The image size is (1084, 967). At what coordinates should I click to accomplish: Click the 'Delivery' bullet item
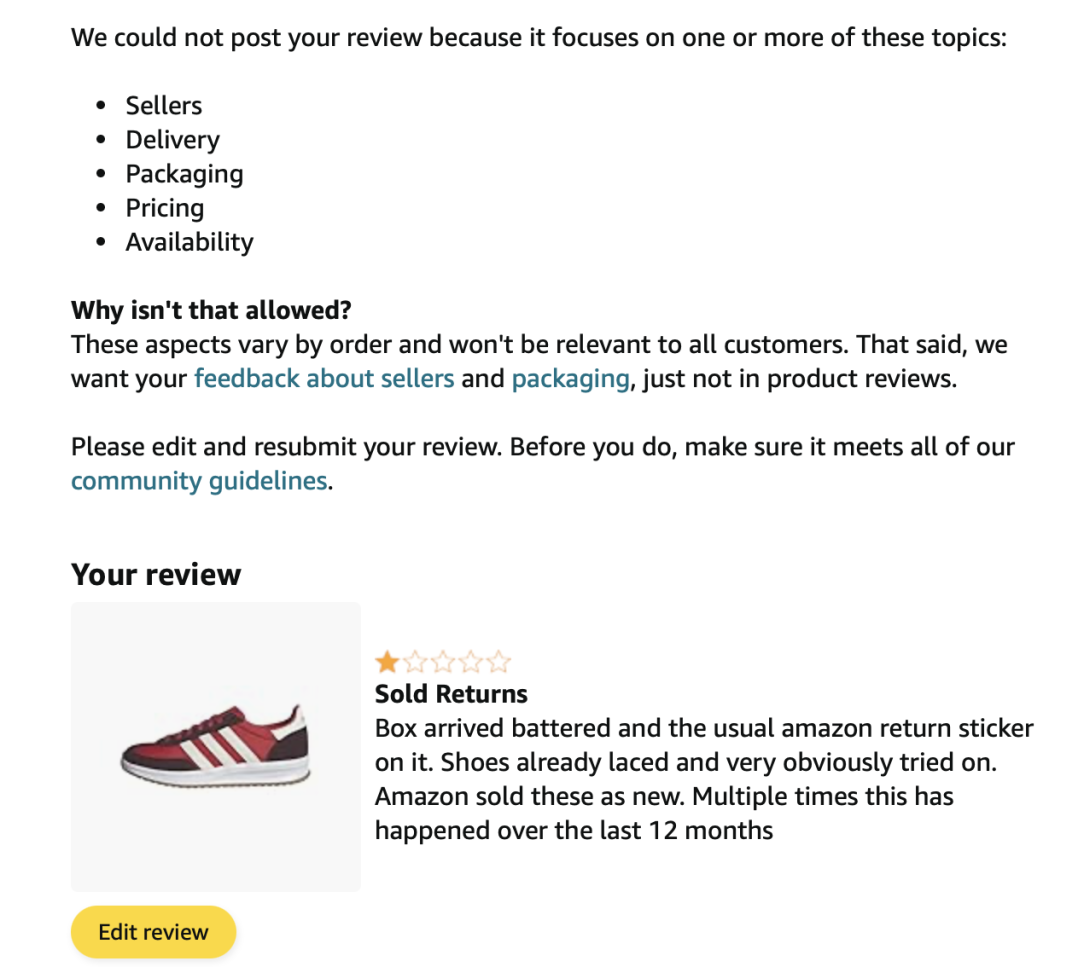coord(172,140)
